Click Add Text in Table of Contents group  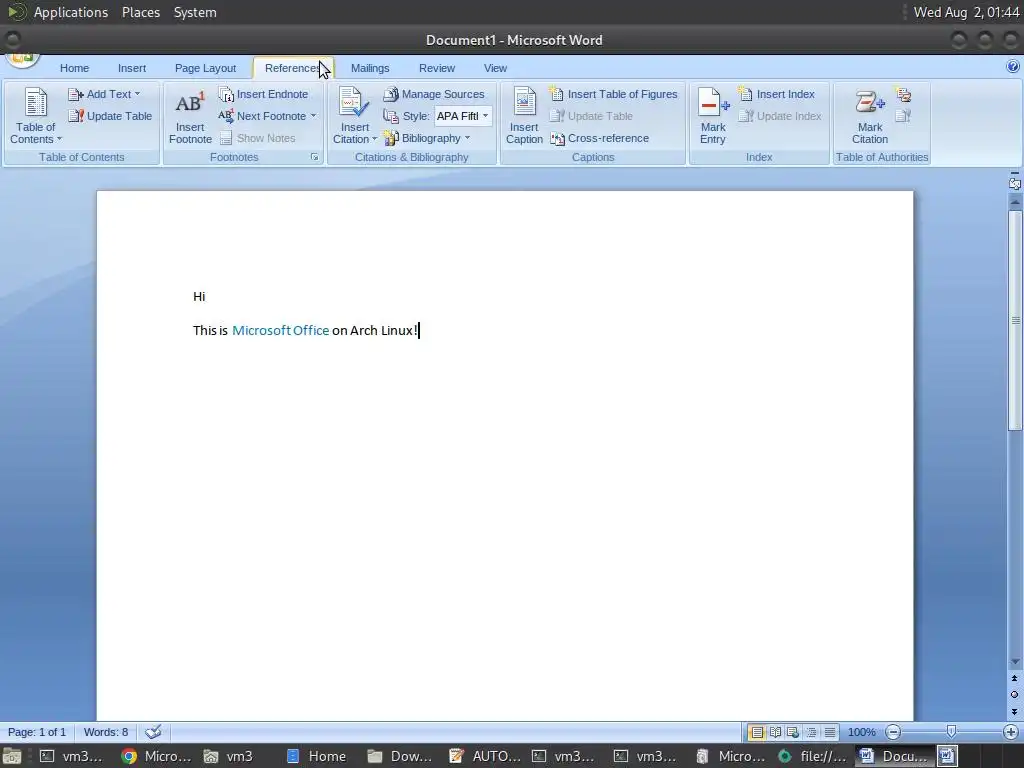point(104,94)
